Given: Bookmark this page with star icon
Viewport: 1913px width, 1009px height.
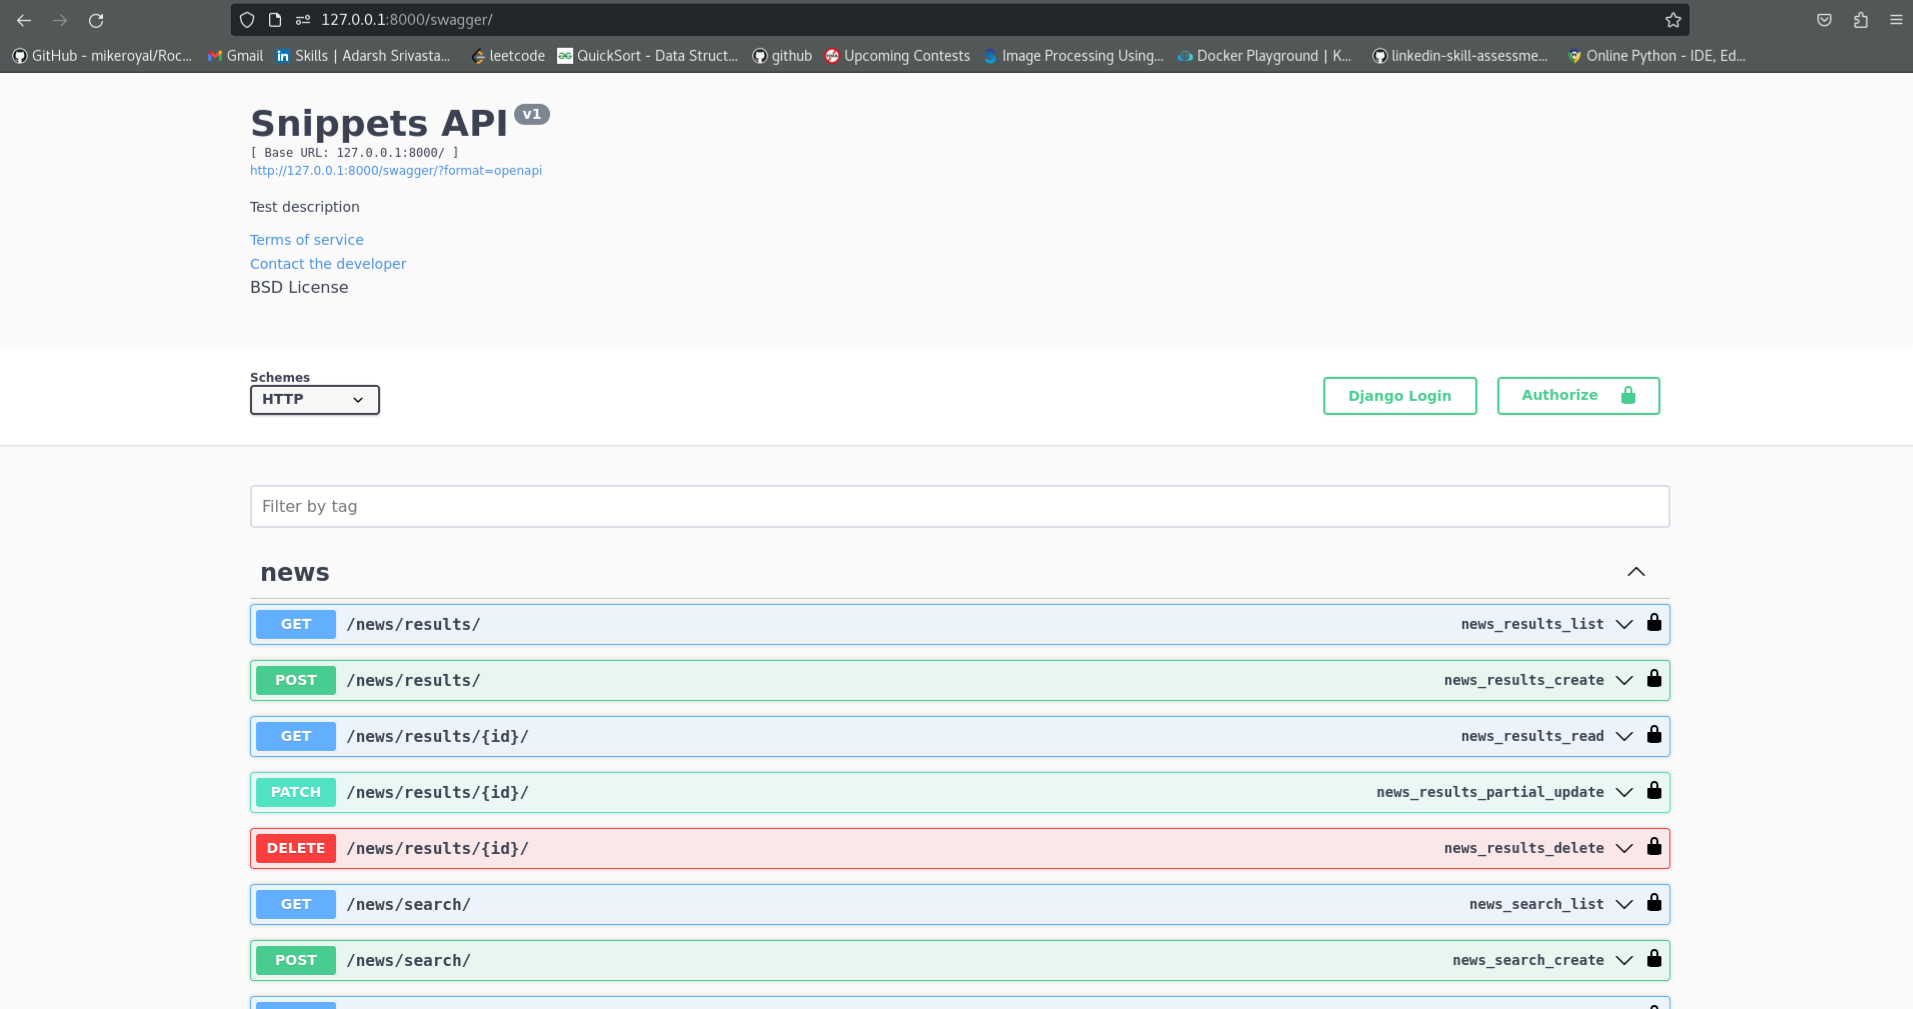Looking at the screenshot, I should point(1673,20).
